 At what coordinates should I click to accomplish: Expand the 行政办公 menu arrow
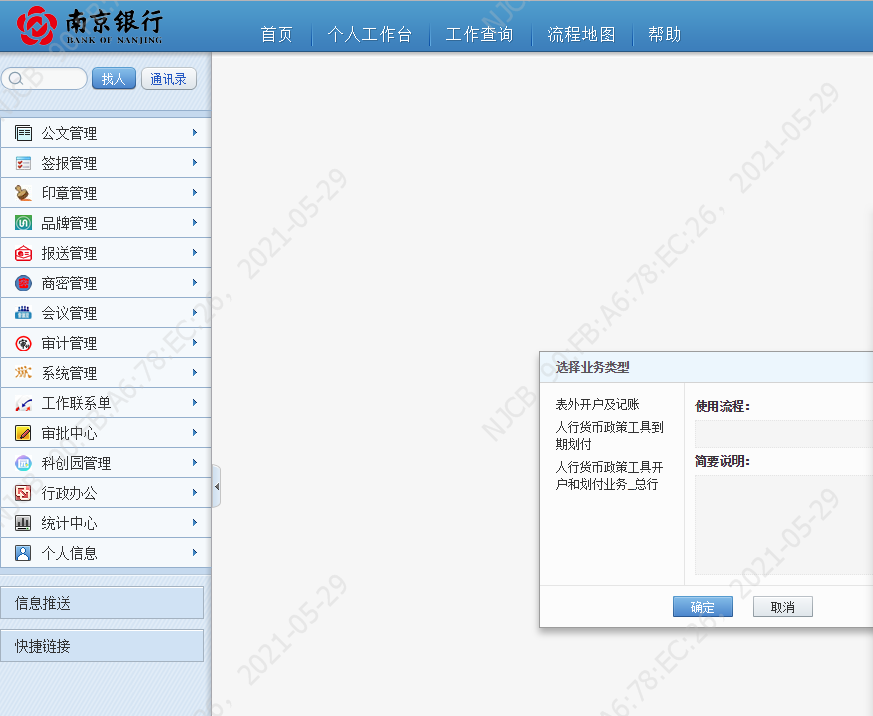[195, 492]
